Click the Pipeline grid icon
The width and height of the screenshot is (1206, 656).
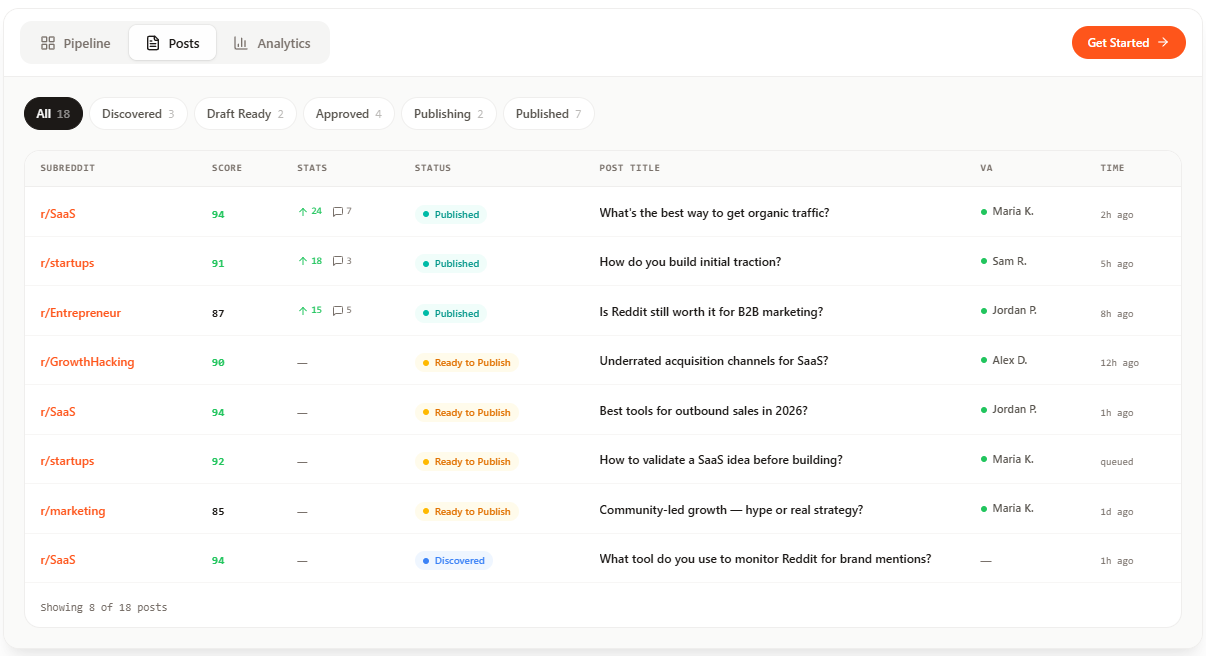(47, 43)
